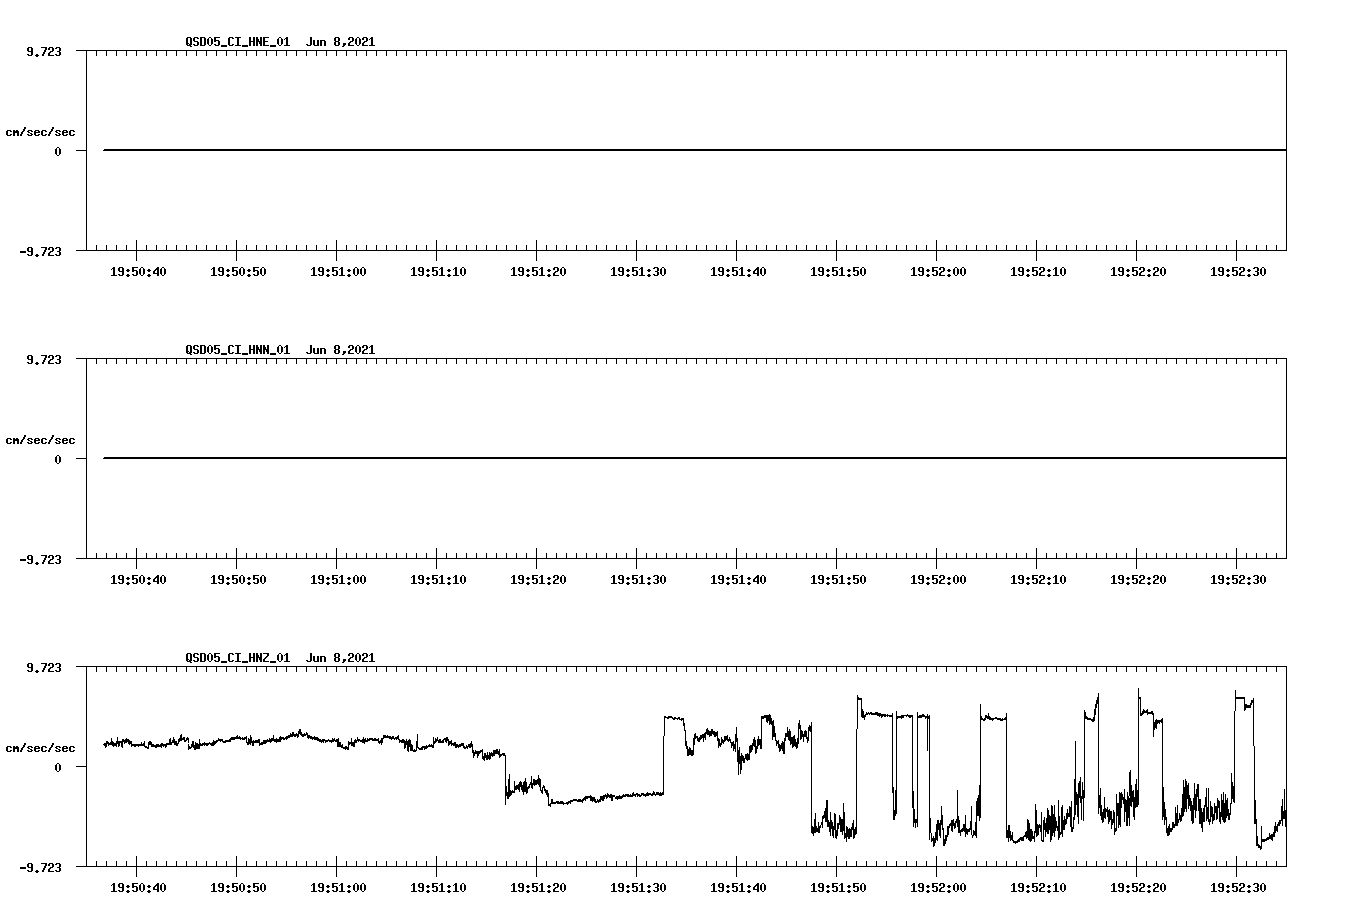Image resolution: width=1358 pixels, height=924 pixels.
Task: Click the QSD05_CI_HNZ_01 chart title
Action: [280, 658]
